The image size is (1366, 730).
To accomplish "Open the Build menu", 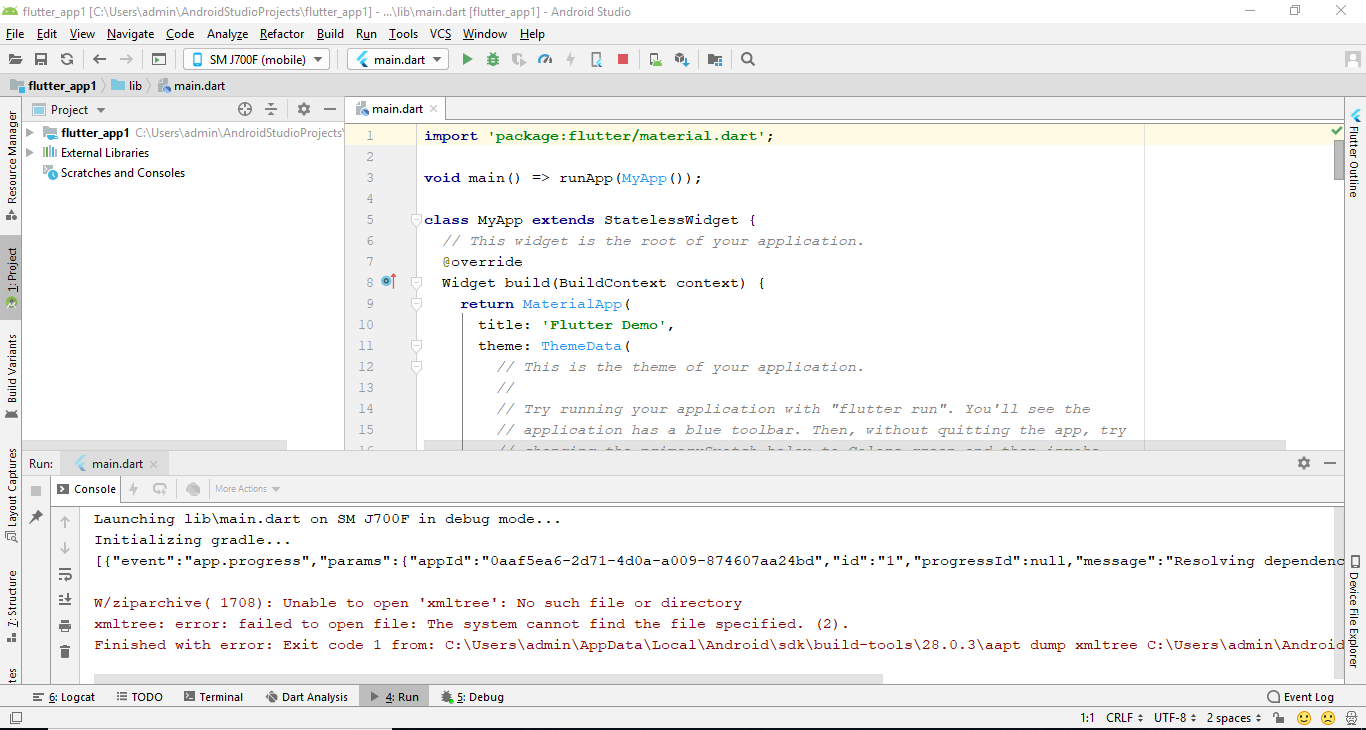I will pos(330,34).
